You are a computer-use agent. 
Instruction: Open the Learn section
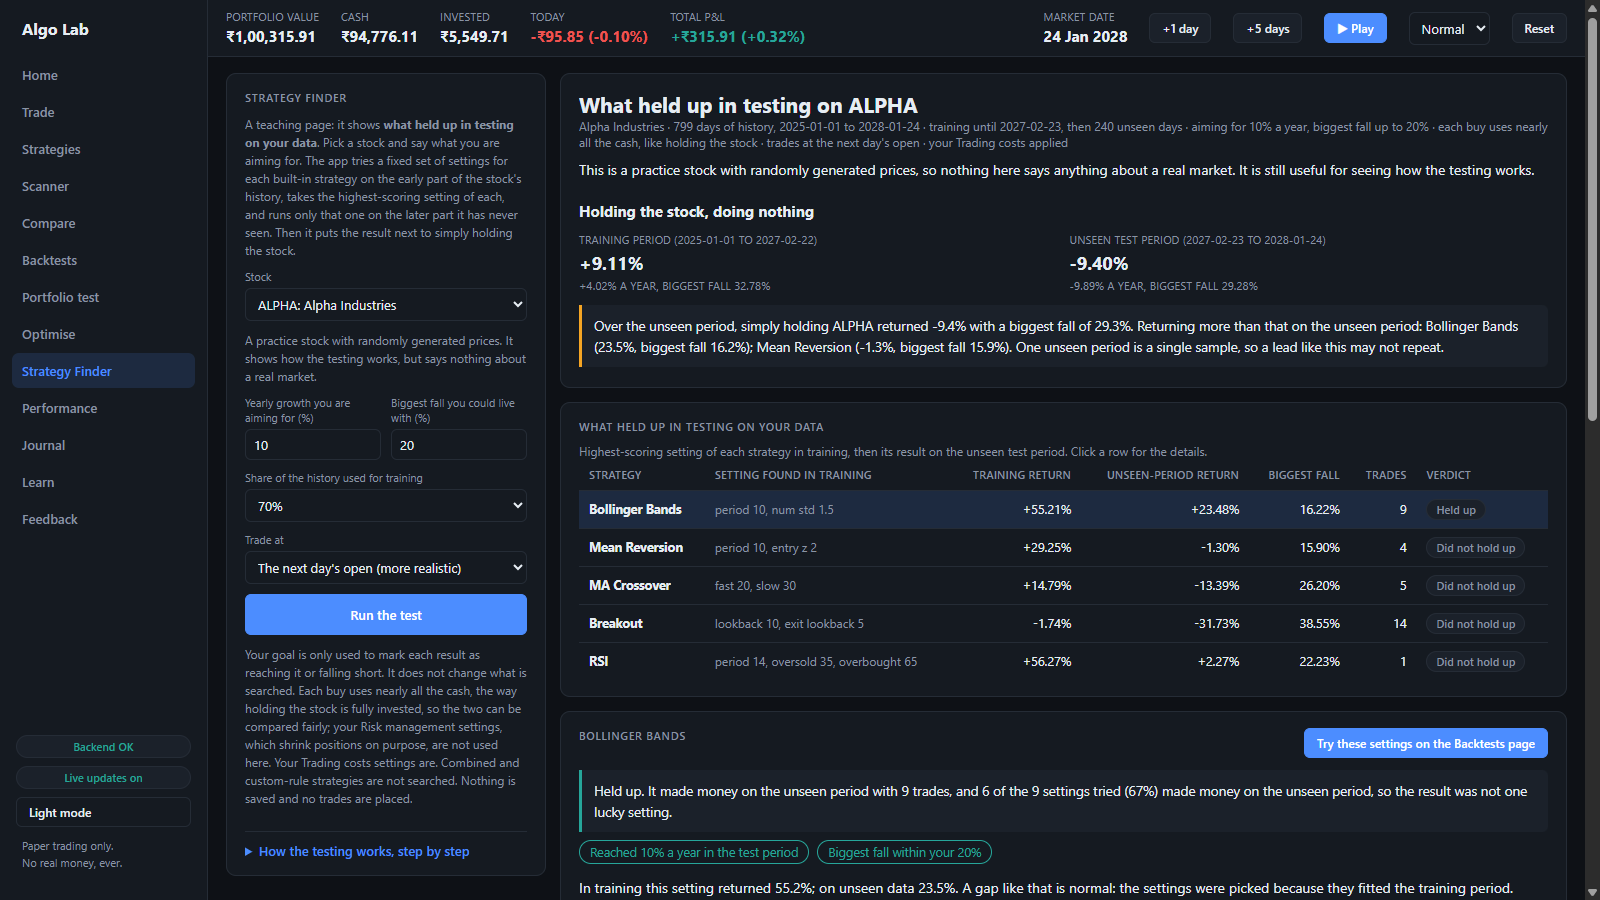[103, 483]
